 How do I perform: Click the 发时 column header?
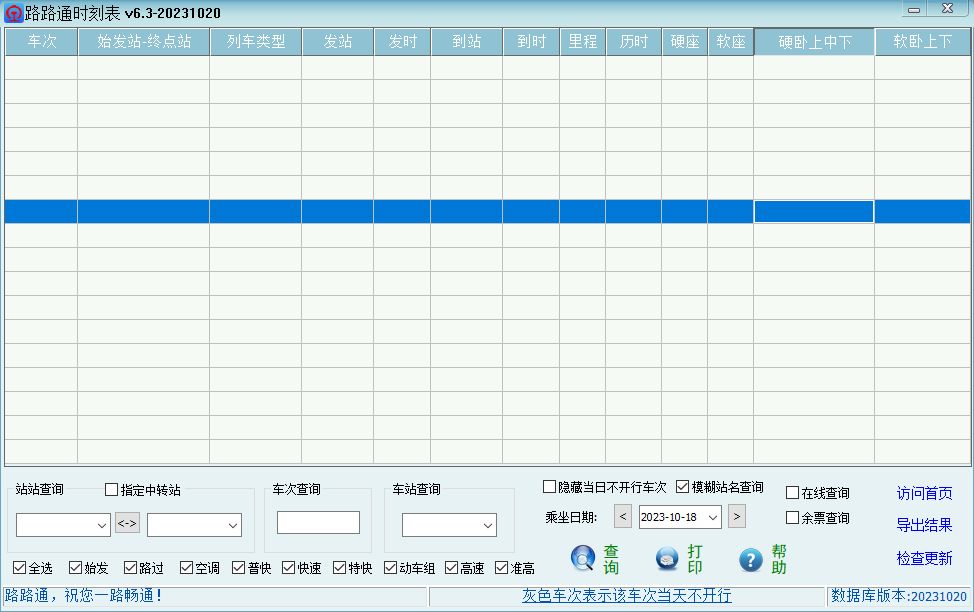tap(402, 42)
